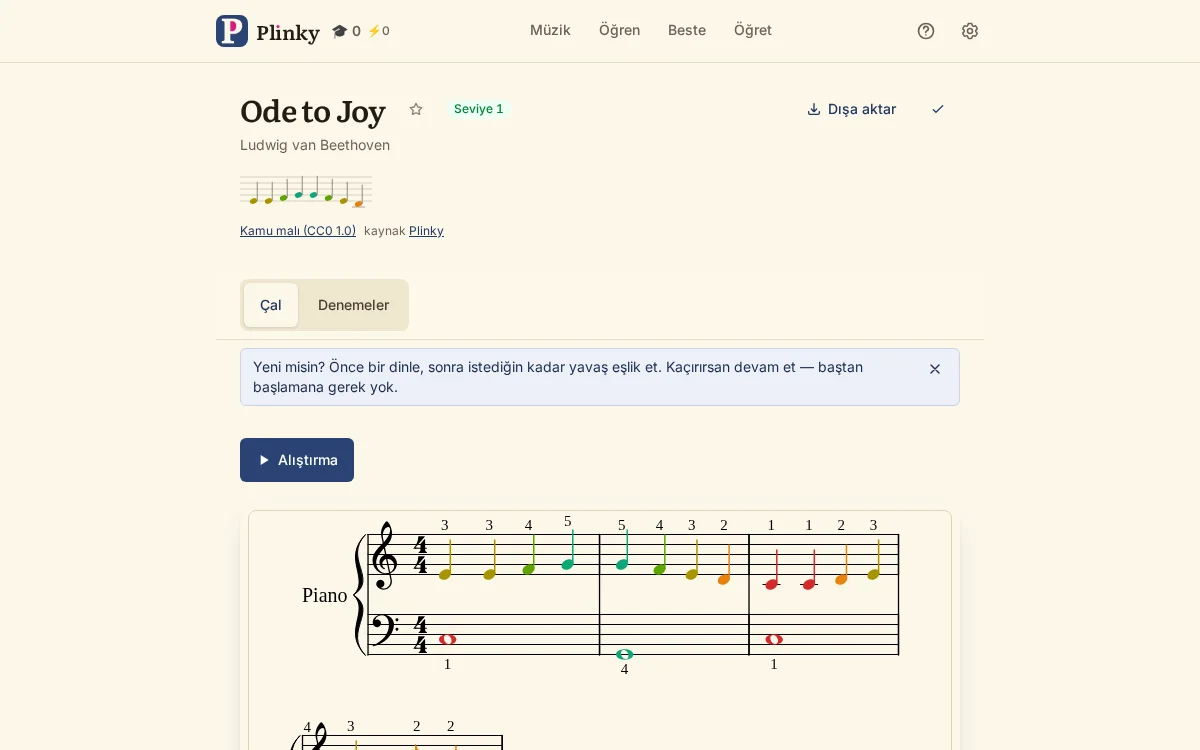Open settings gear icon
Image resolution: width=1200 pixels, height=750 pixels.
point(970,31)
